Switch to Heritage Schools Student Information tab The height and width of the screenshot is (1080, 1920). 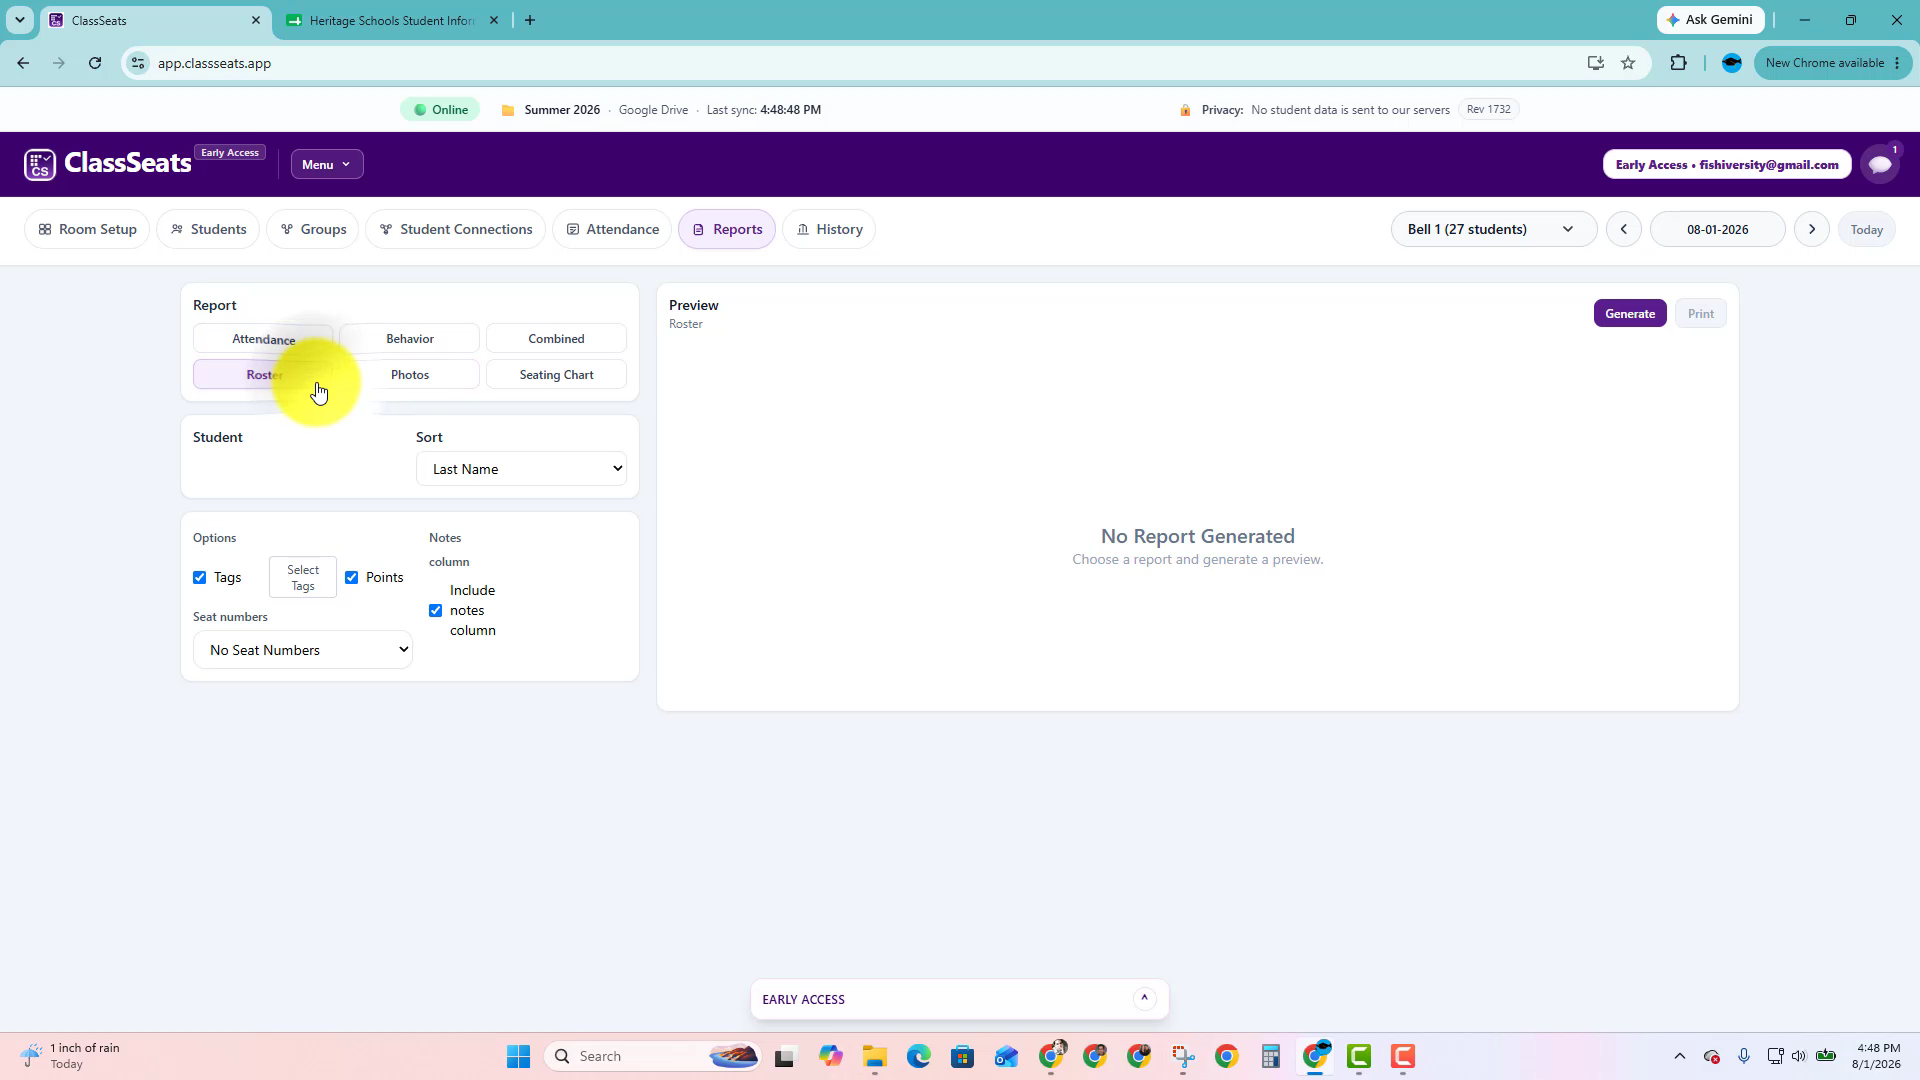coord(392,20)
